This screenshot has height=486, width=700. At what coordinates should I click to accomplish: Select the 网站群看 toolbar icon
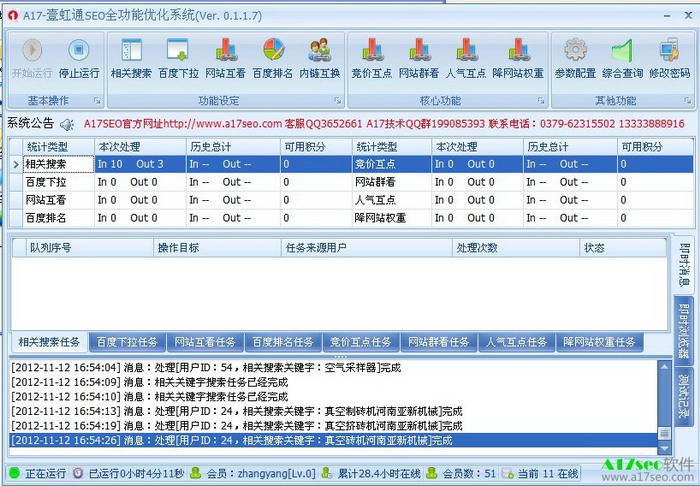tap(419, 50)
